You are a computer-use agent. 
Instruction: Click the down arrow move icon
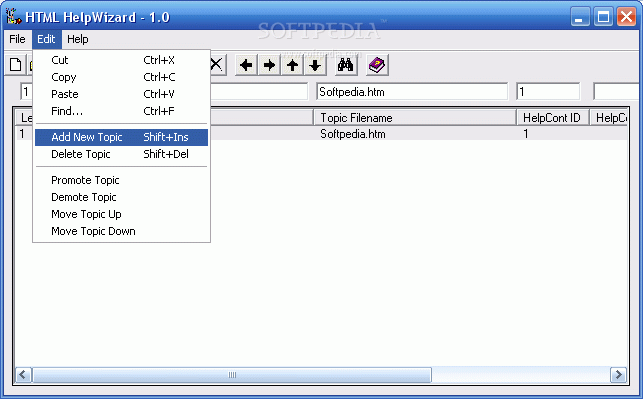[x=315, y=65]
